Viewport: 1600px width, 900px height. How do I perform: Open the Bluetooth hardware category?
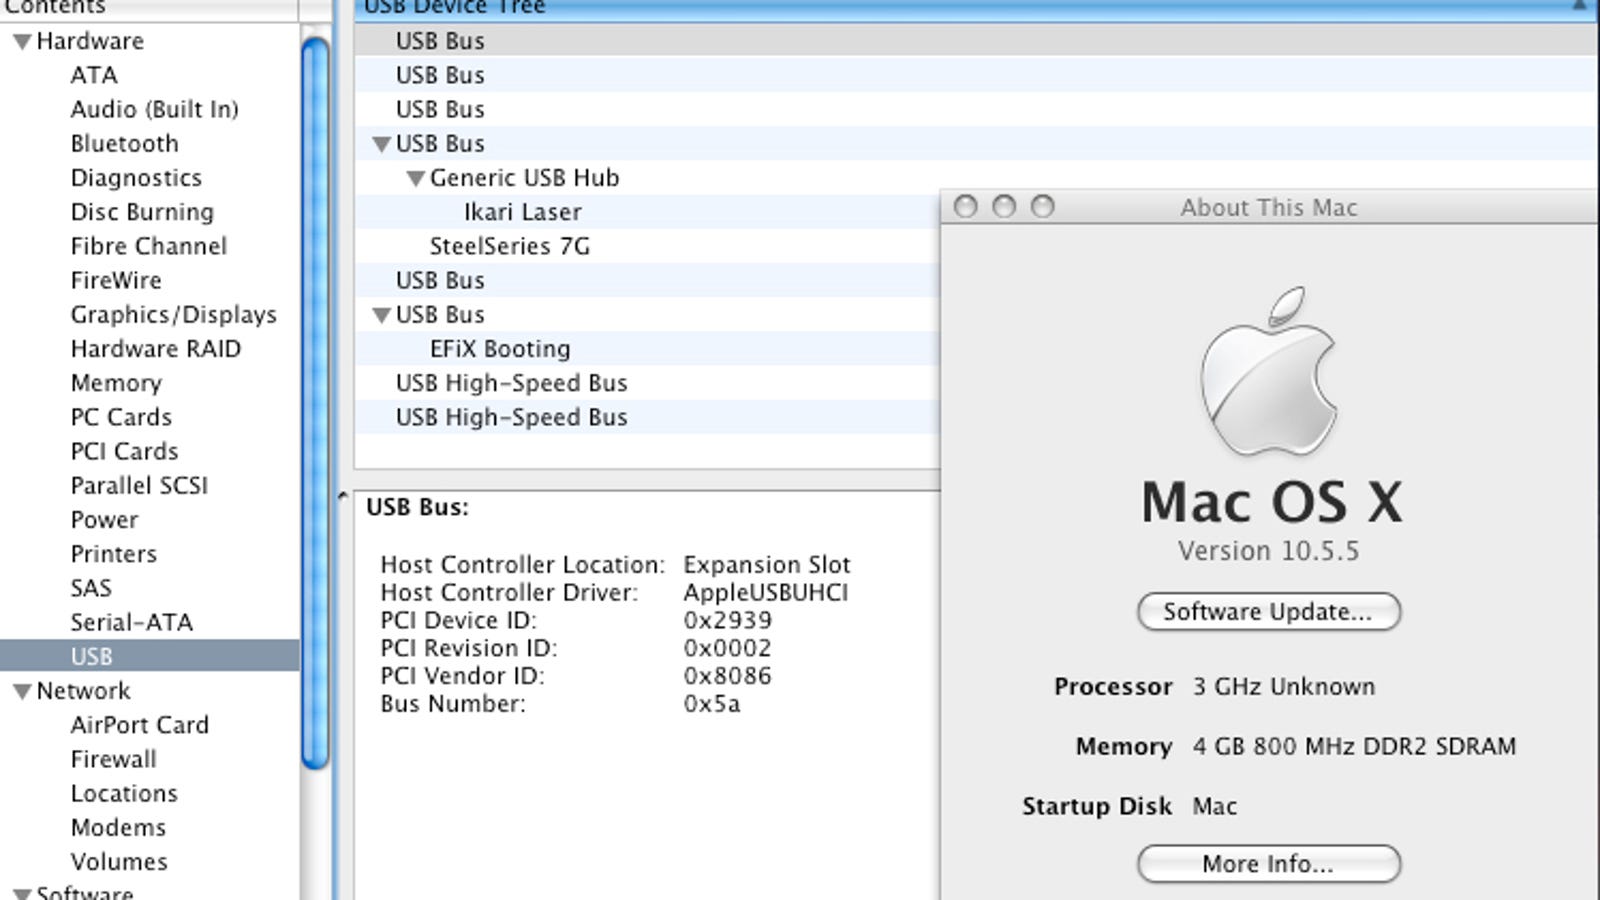tap(124, 144)
